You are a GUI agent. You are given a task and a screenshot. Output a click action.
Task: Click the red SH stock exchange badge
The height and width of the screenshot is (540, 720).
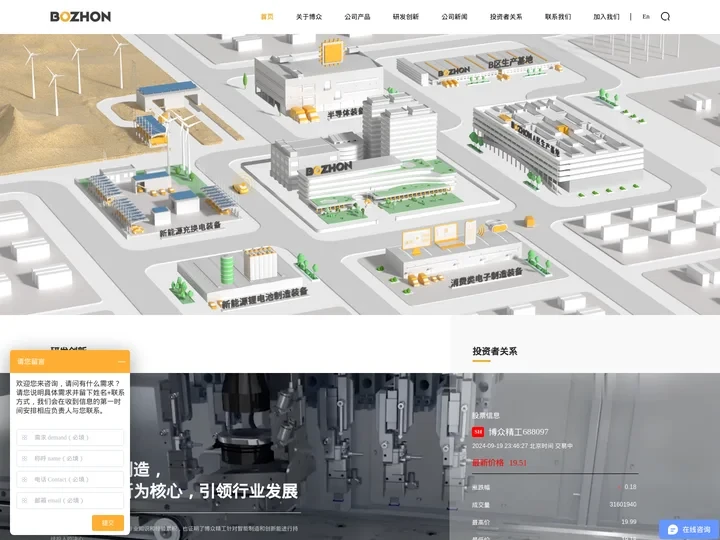478,432
